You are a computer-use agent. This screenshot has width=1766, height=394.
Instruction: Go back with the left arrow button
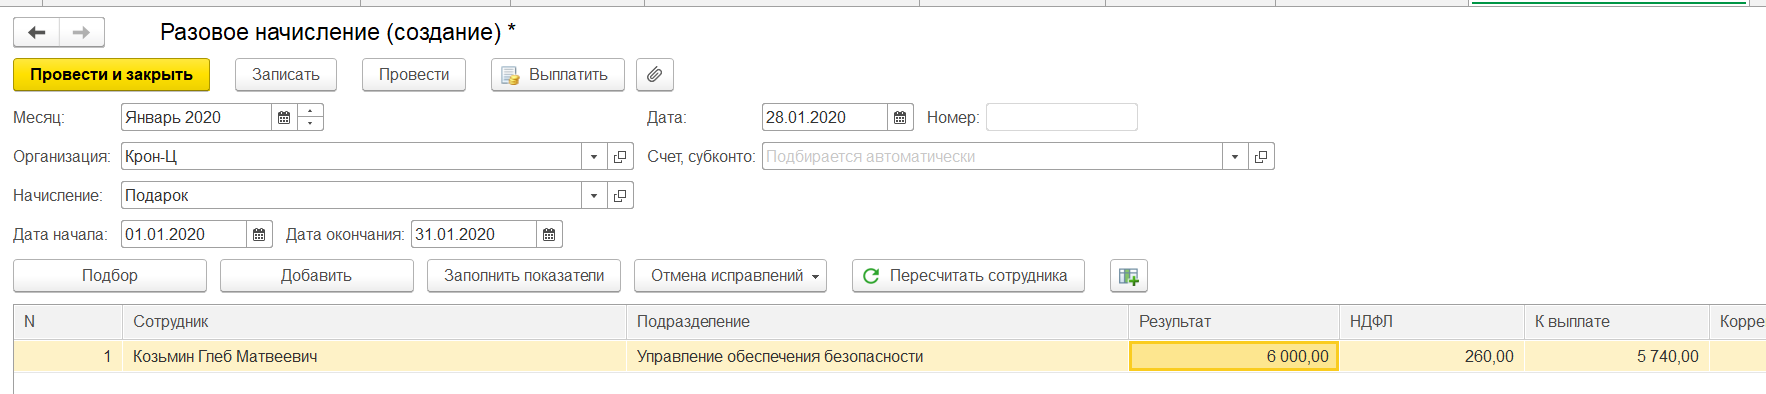[37, 33]
